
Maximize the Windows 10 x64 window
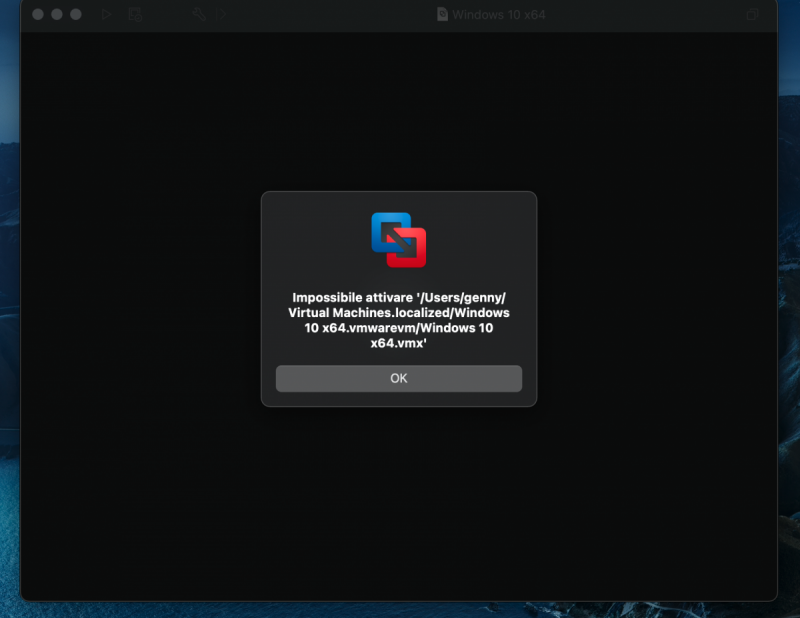(x=76, y=14)
